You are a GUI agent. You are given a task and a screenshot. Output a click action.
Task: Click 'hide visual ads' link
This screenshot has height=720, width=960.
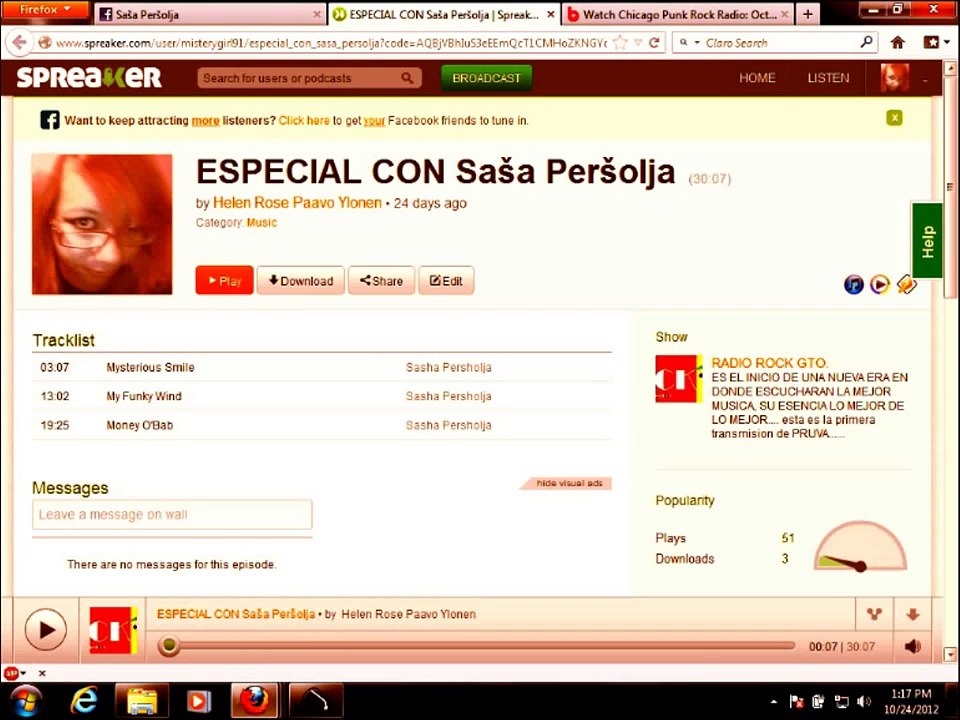[x=569, y=483]
